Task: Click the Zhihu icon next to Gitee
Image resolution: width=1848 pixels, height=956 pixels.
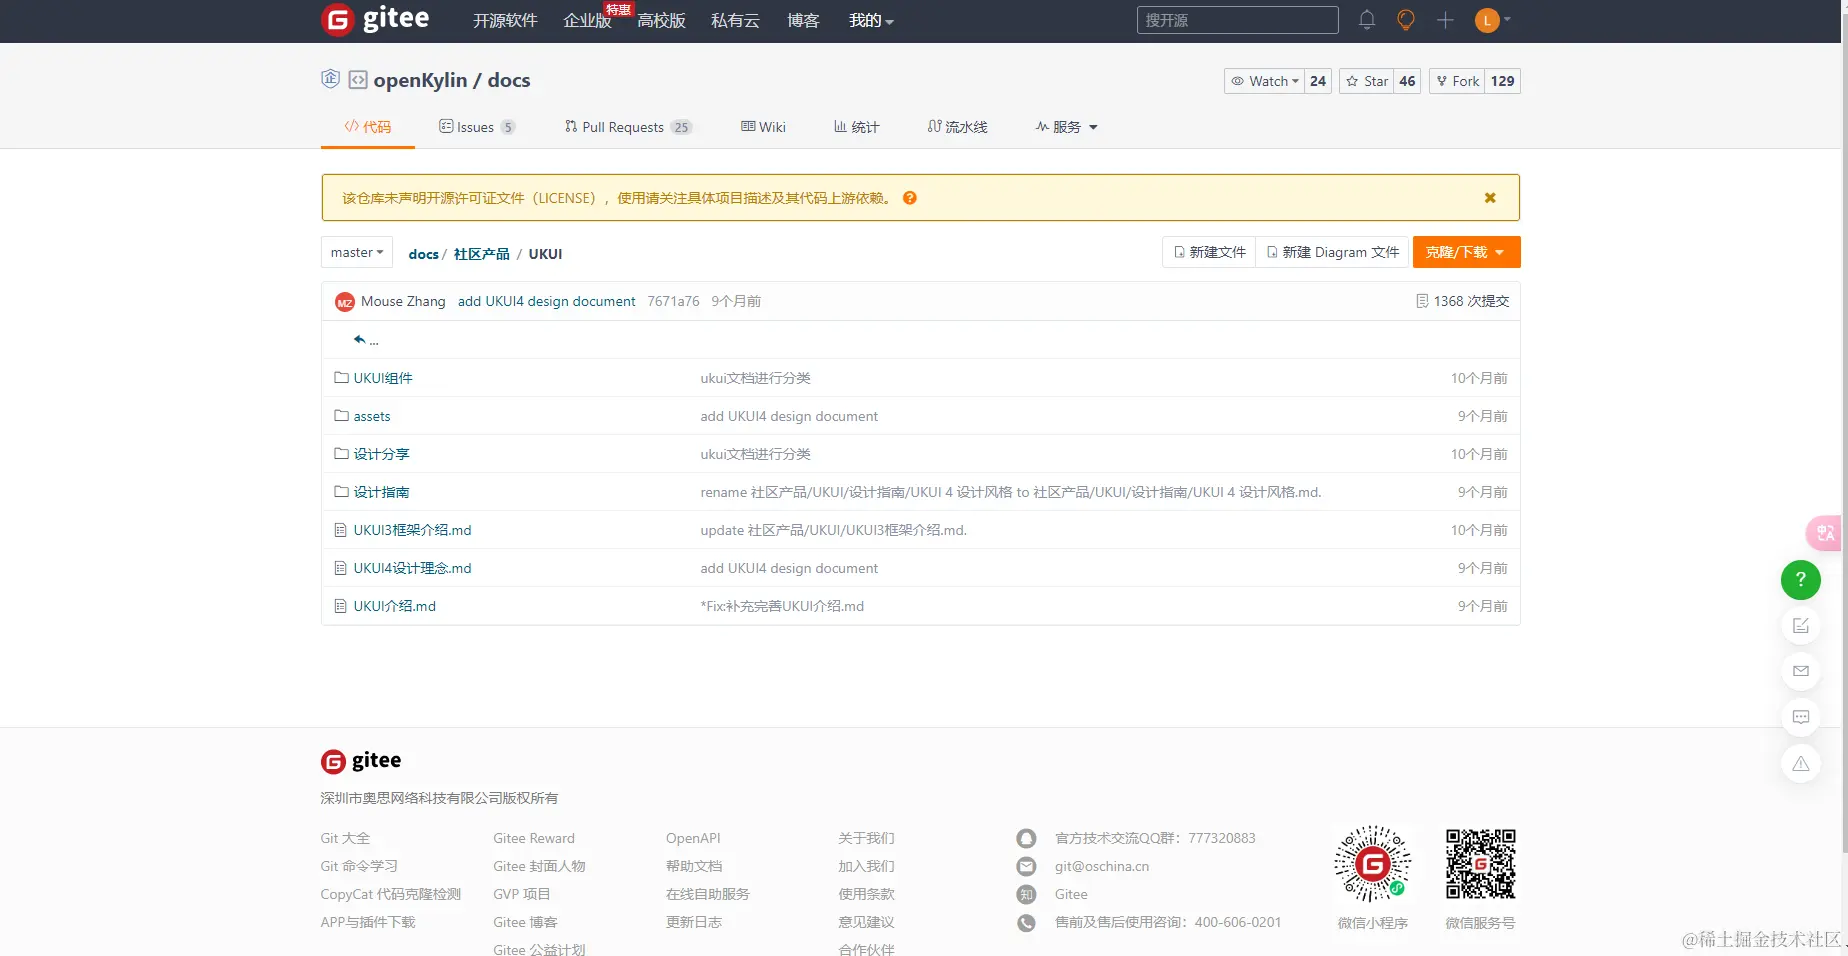Action: 1026,894
